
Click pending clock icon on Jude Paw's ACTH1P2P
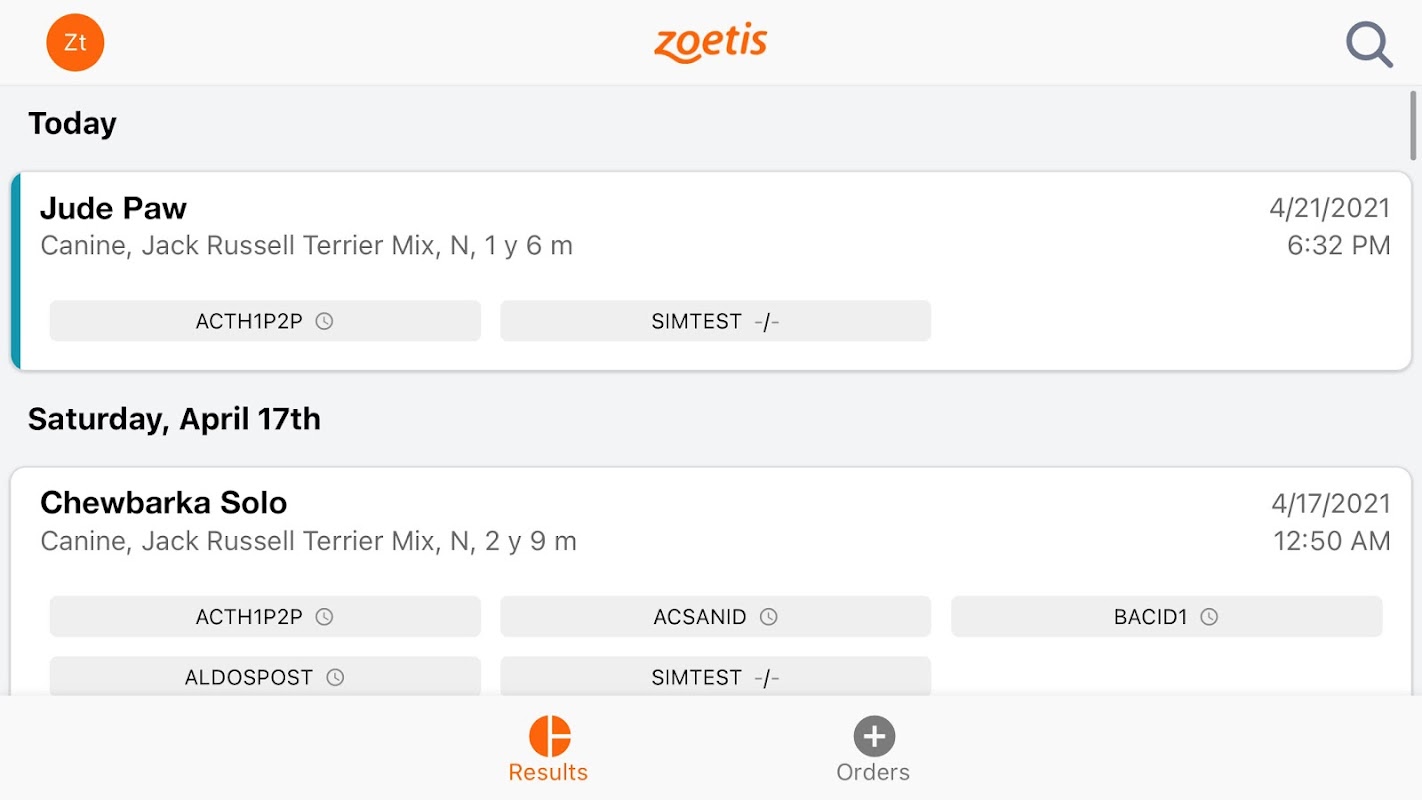pos(324,321)
